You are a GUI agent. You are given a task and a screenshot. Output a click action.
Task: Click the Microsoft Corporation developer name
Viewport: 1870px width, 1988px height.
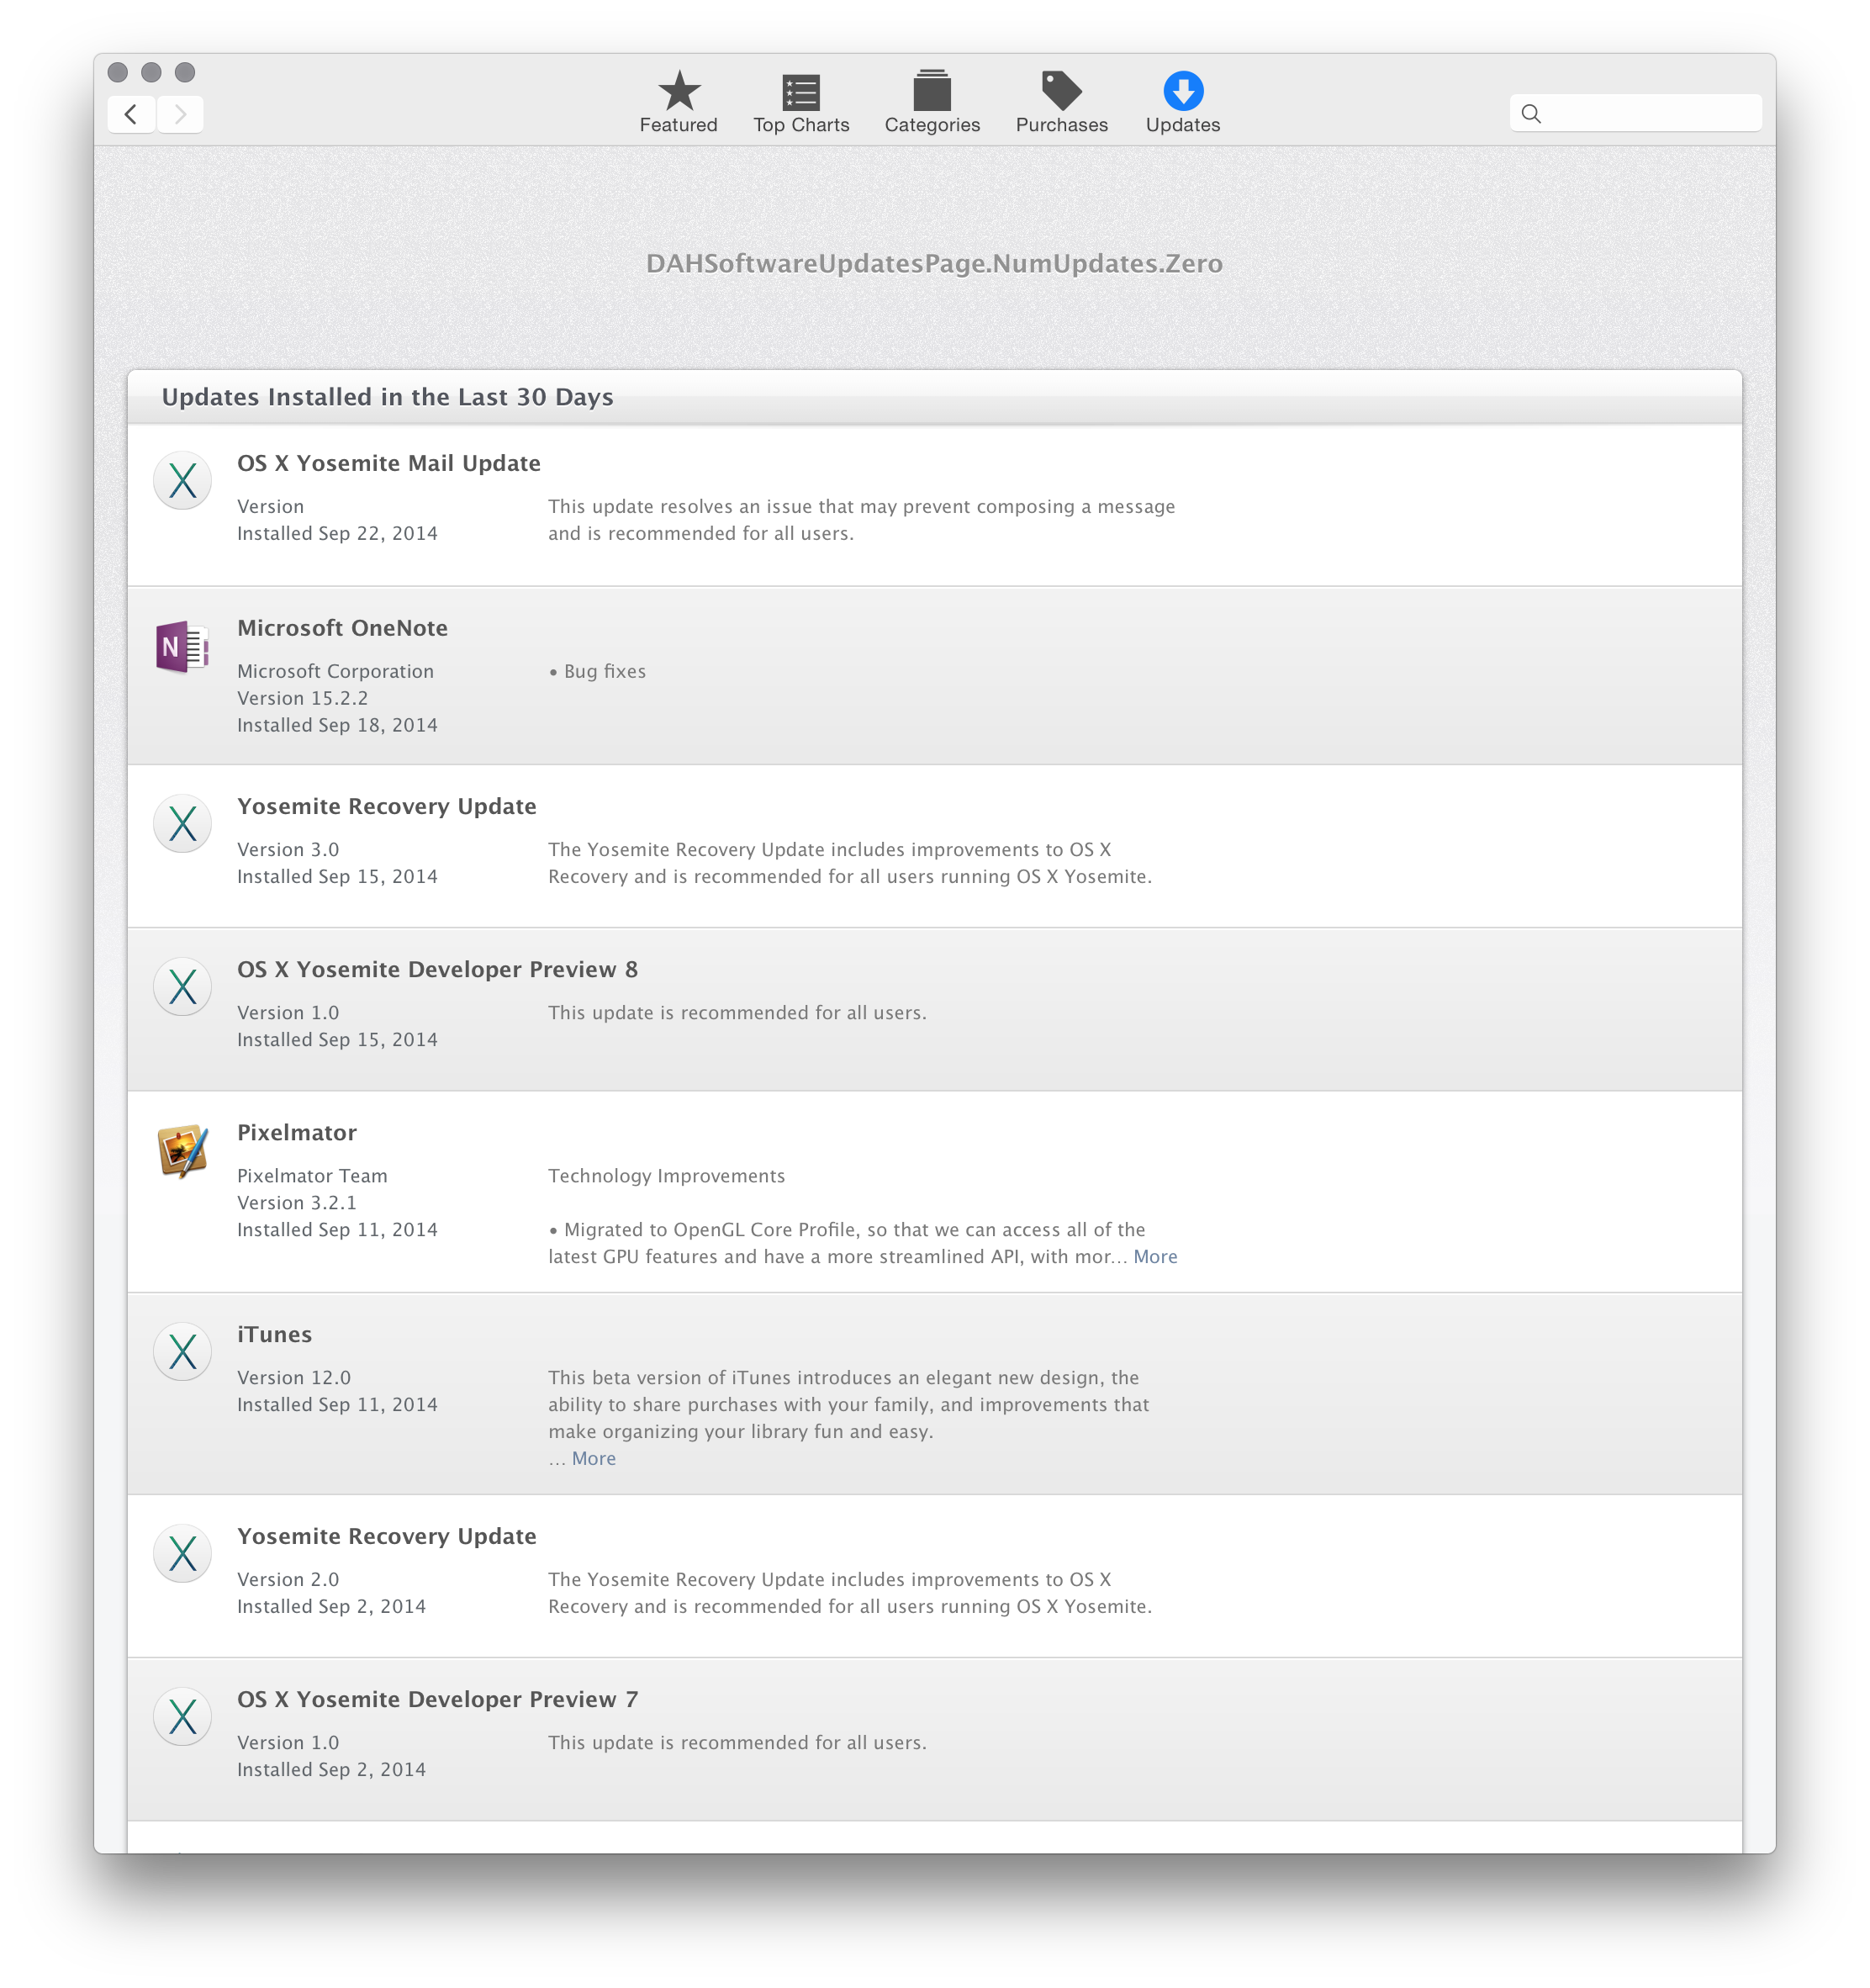click(x=335, y=672)
